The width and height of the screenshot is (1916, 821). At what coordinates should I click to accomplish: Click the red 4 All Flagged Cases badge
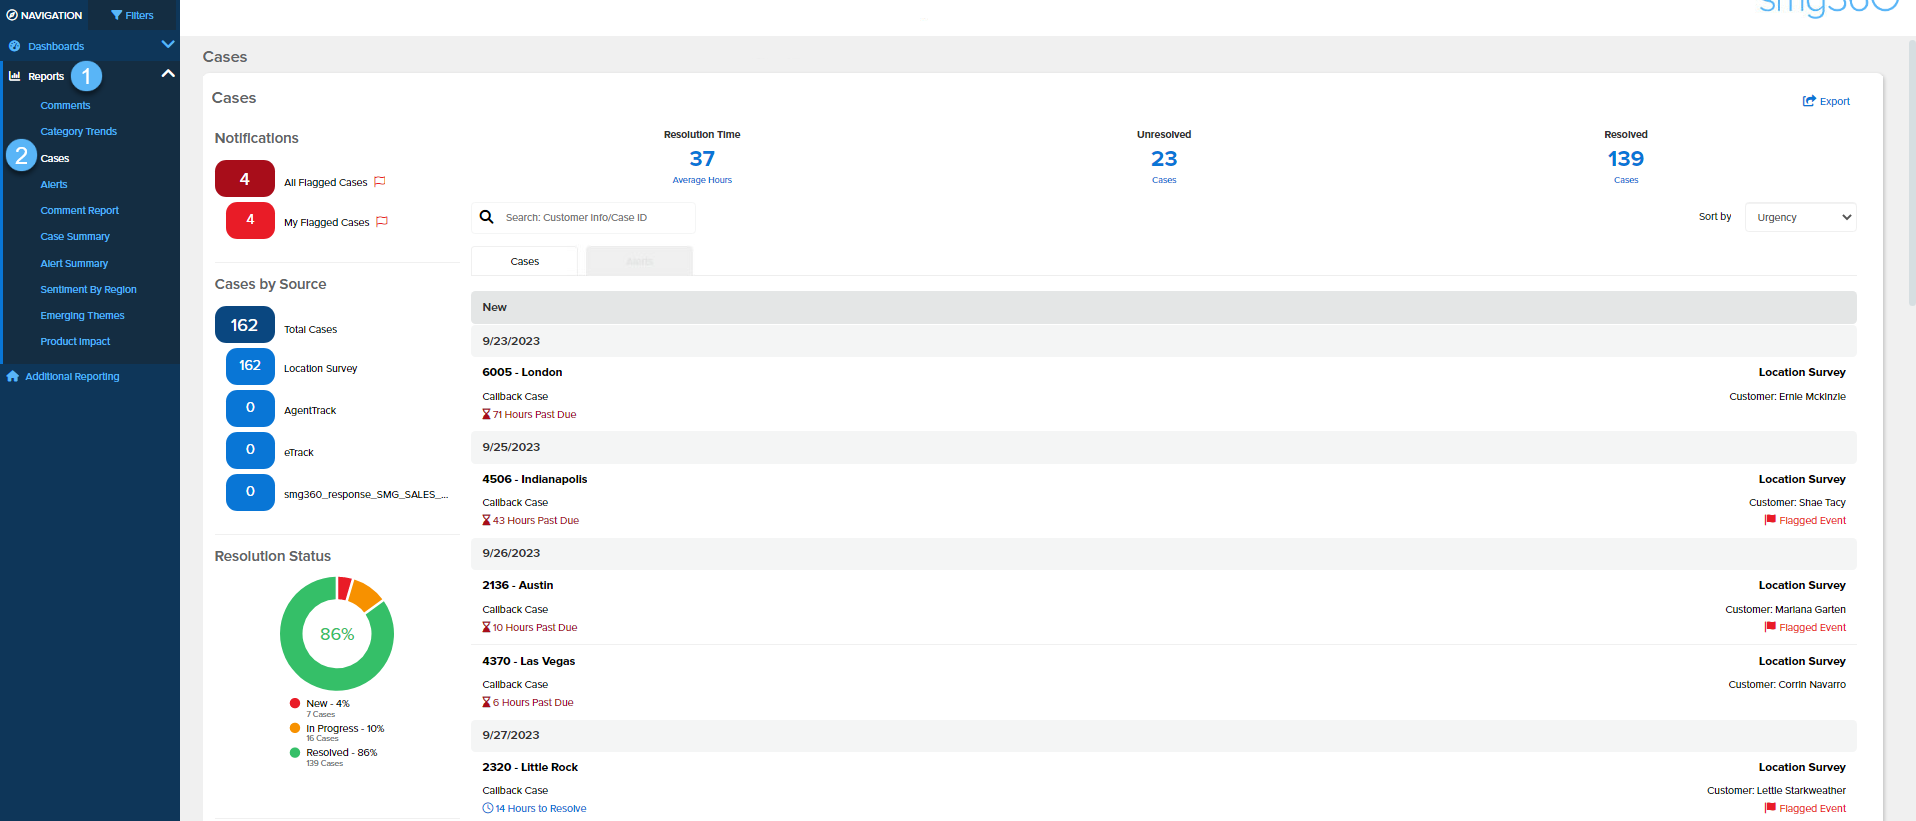[245, 179]
